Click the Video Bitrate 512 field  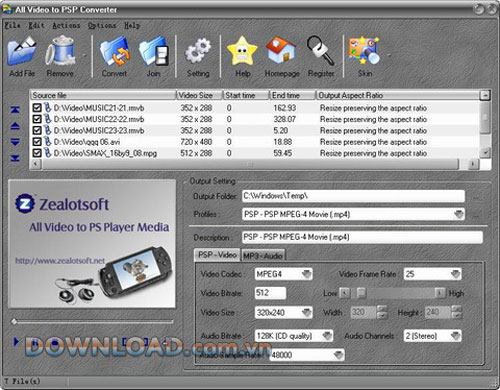270,293
